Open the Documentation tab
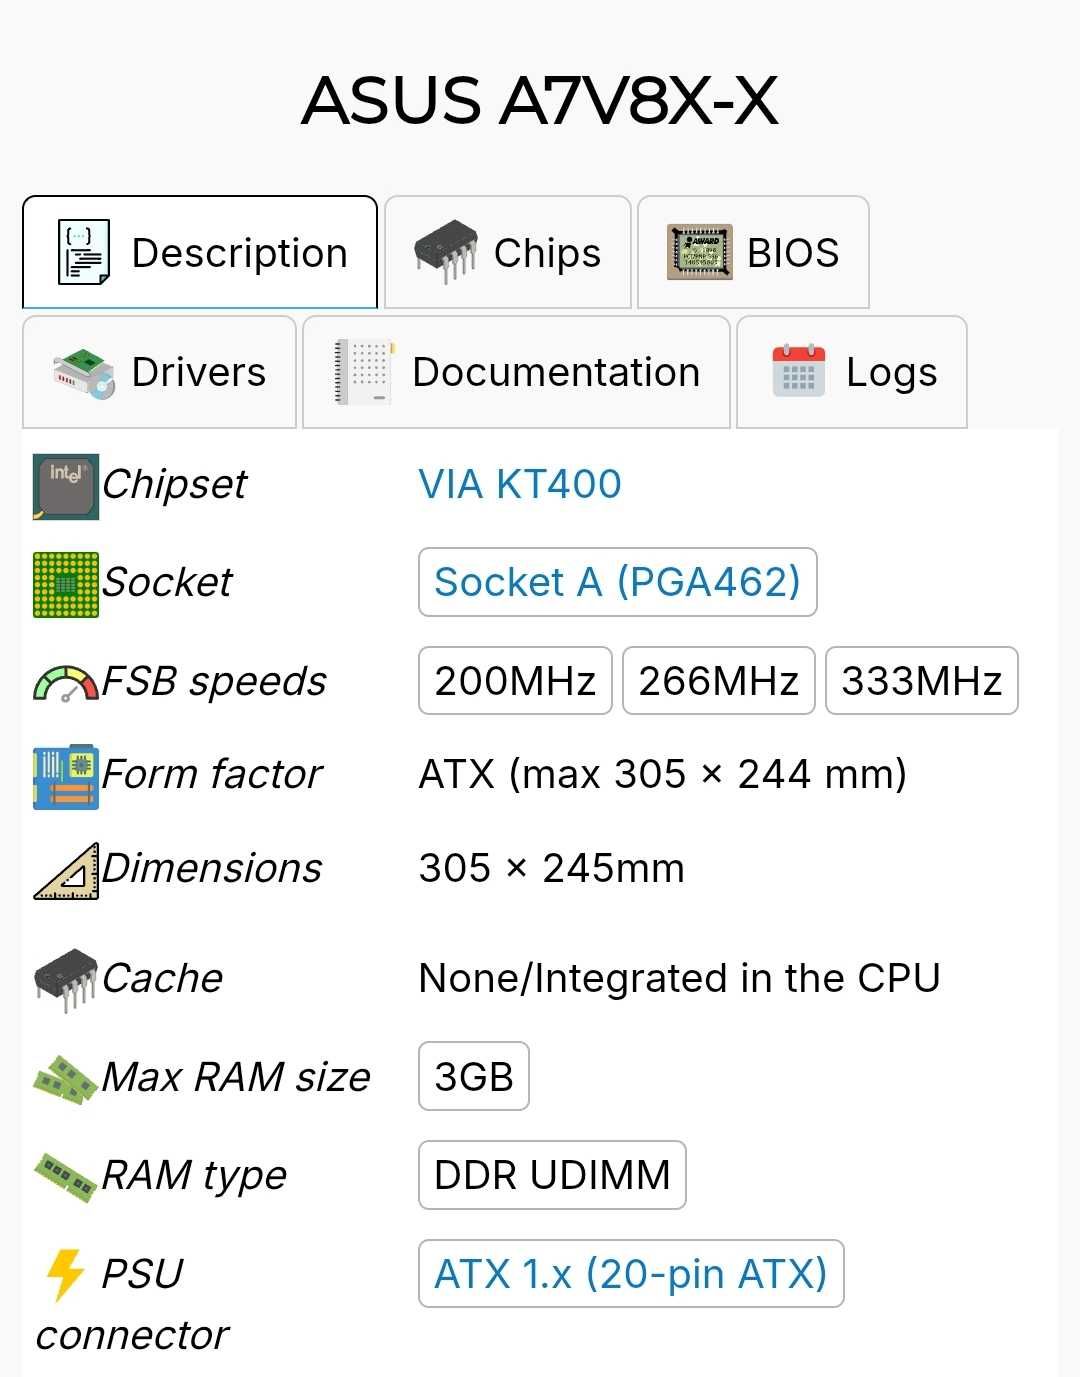 click(516, 372)
